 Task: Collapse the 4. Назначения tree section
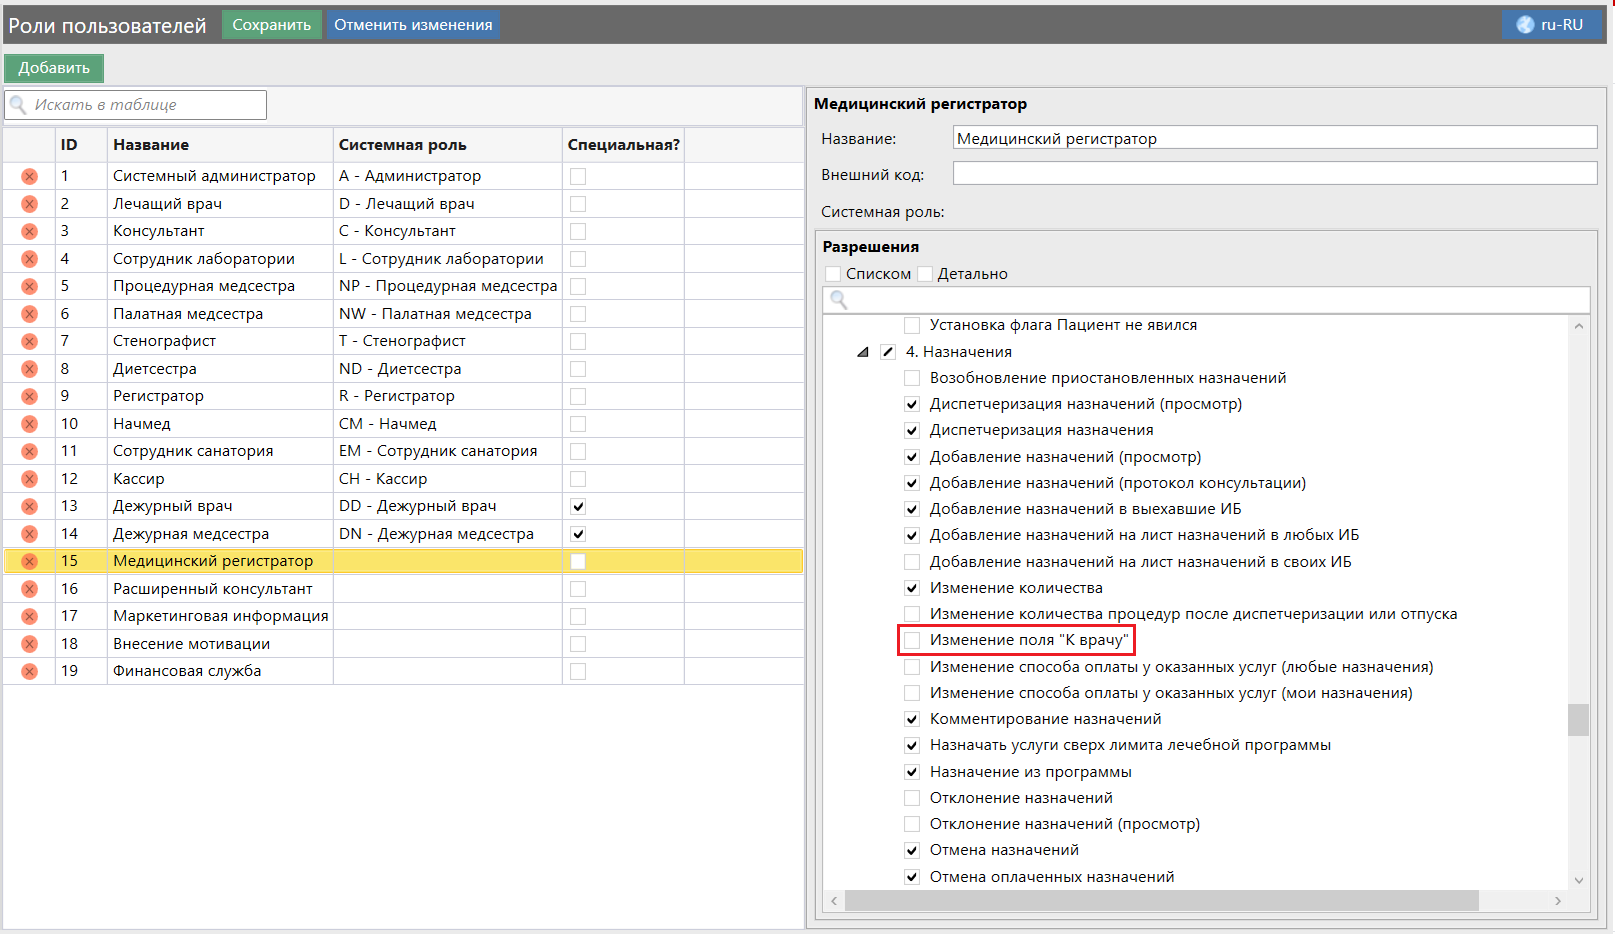(x=862, y=352)
